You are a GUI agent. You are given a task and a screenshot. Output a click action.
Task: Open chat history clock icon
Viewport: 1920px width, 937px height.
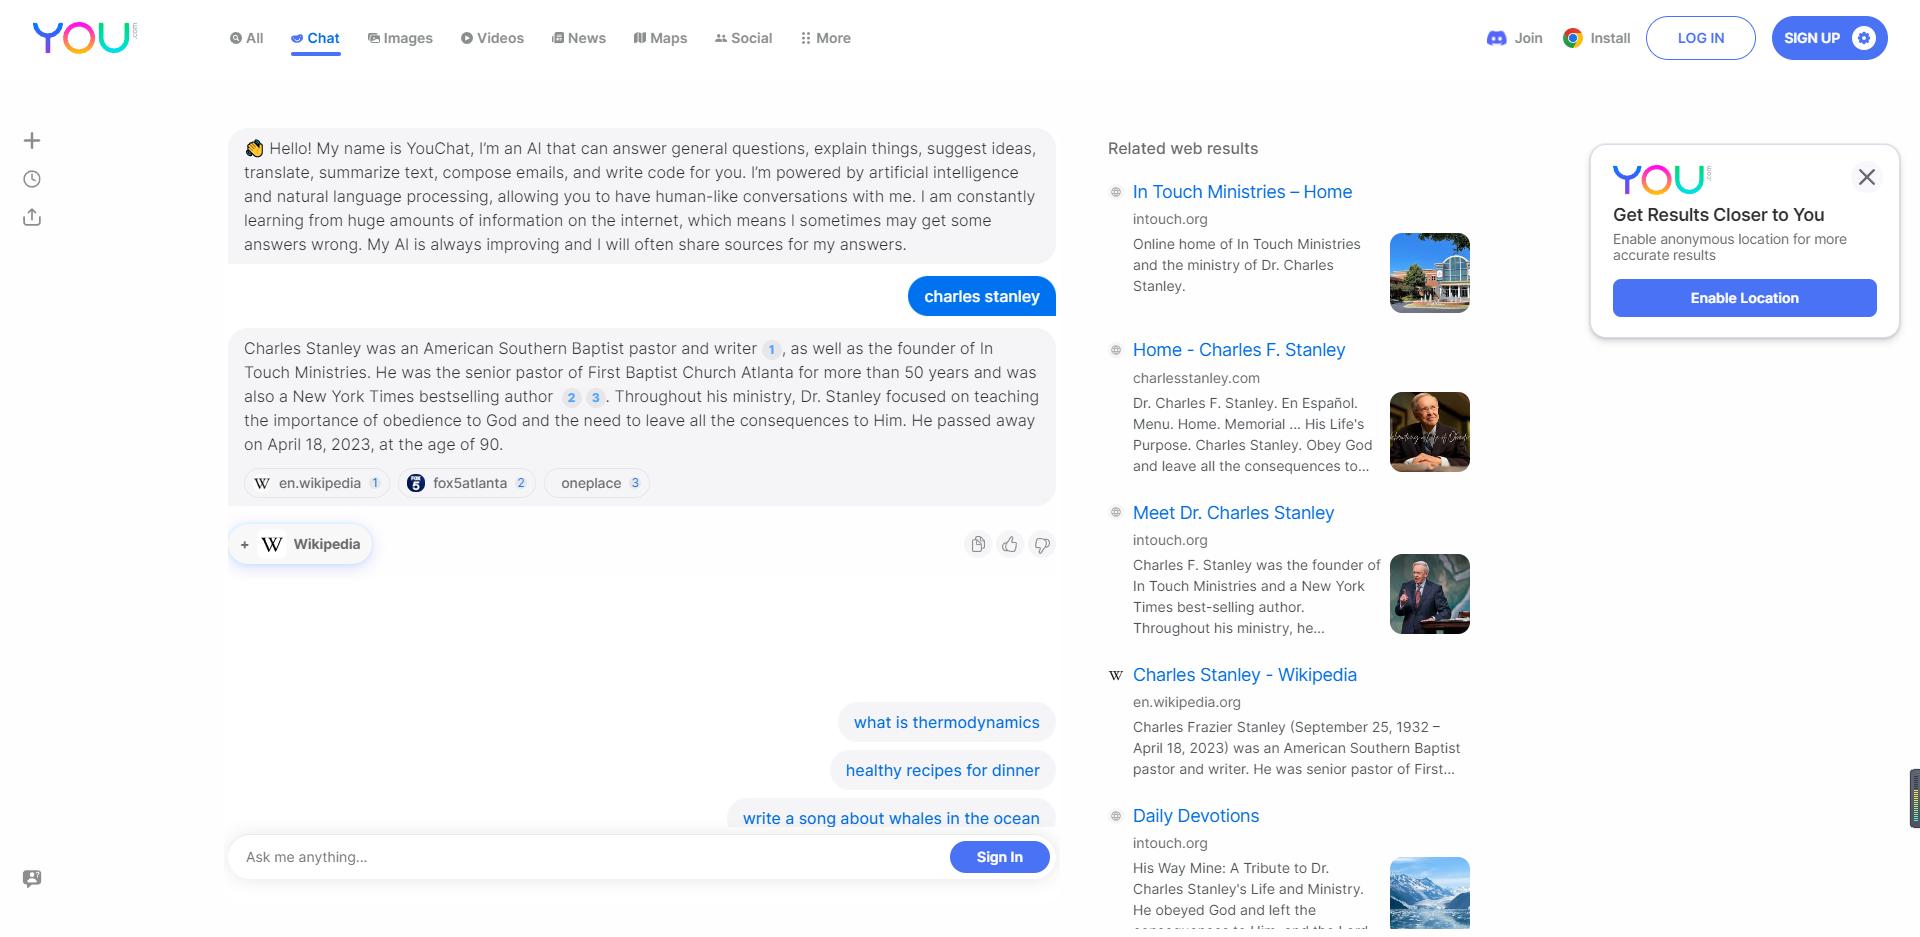(x=32, y=179)
